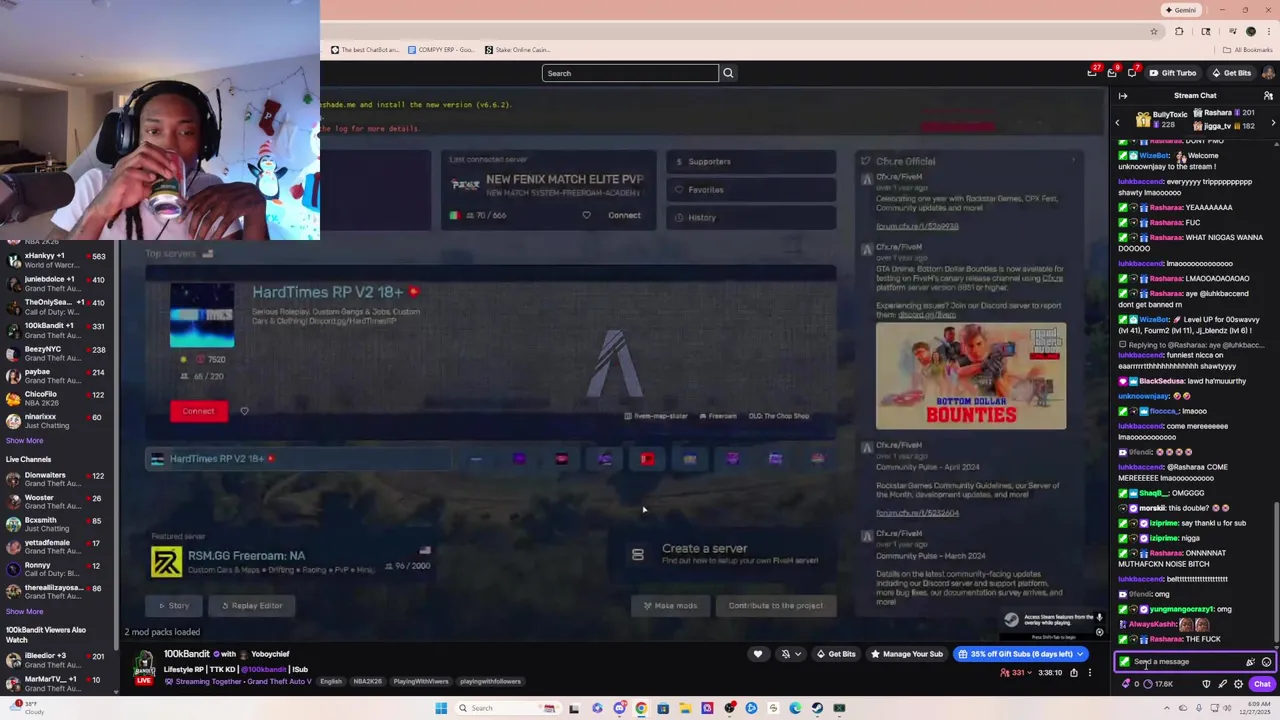
Task: Open Manage Your Sub button
Action: click(907, 654)
